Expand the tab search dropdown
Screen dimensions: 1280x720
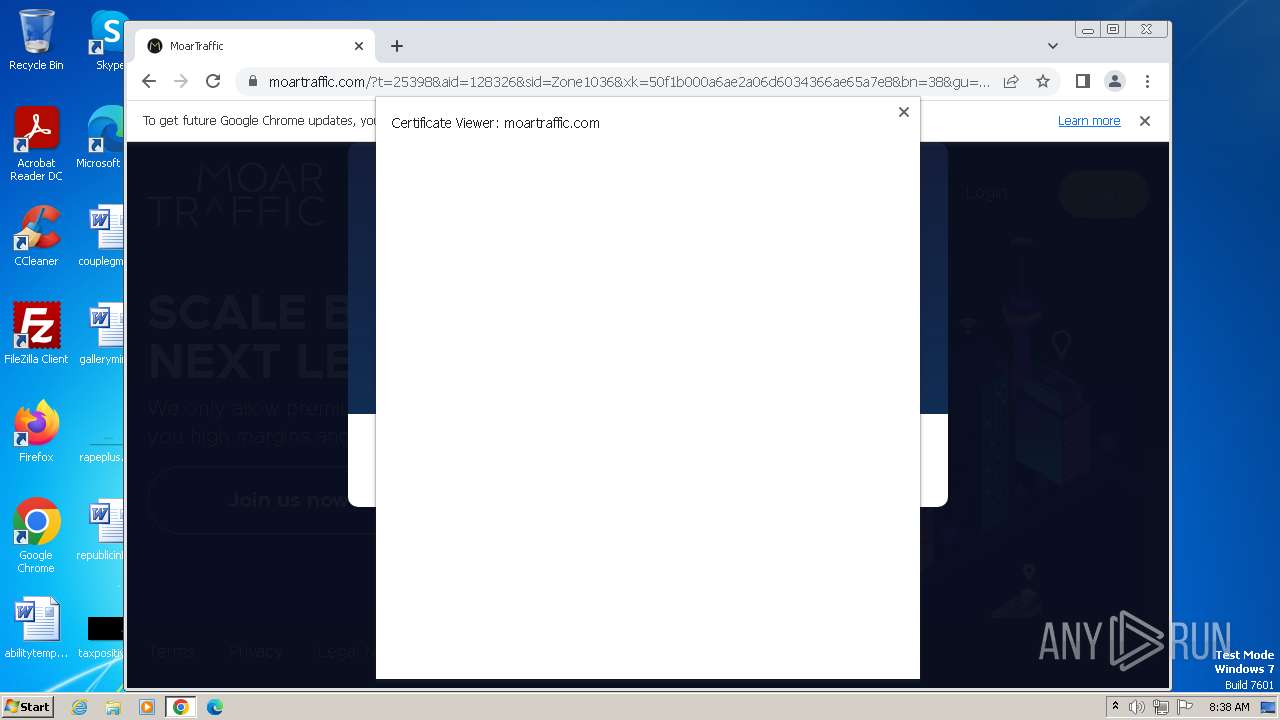coord(1053,46)
